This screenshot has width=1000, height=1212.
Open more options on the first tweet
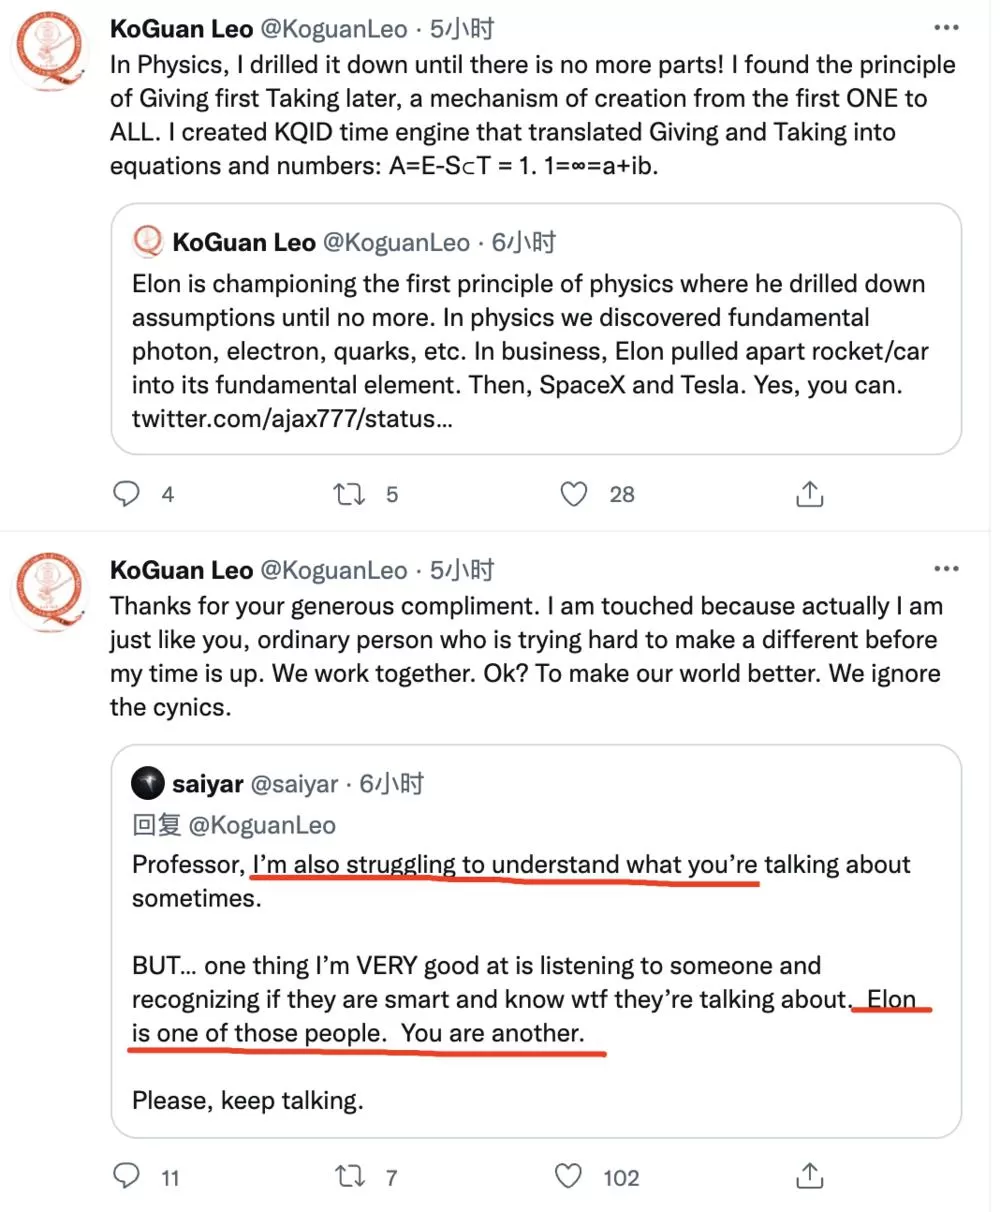[x=946, y=29]
